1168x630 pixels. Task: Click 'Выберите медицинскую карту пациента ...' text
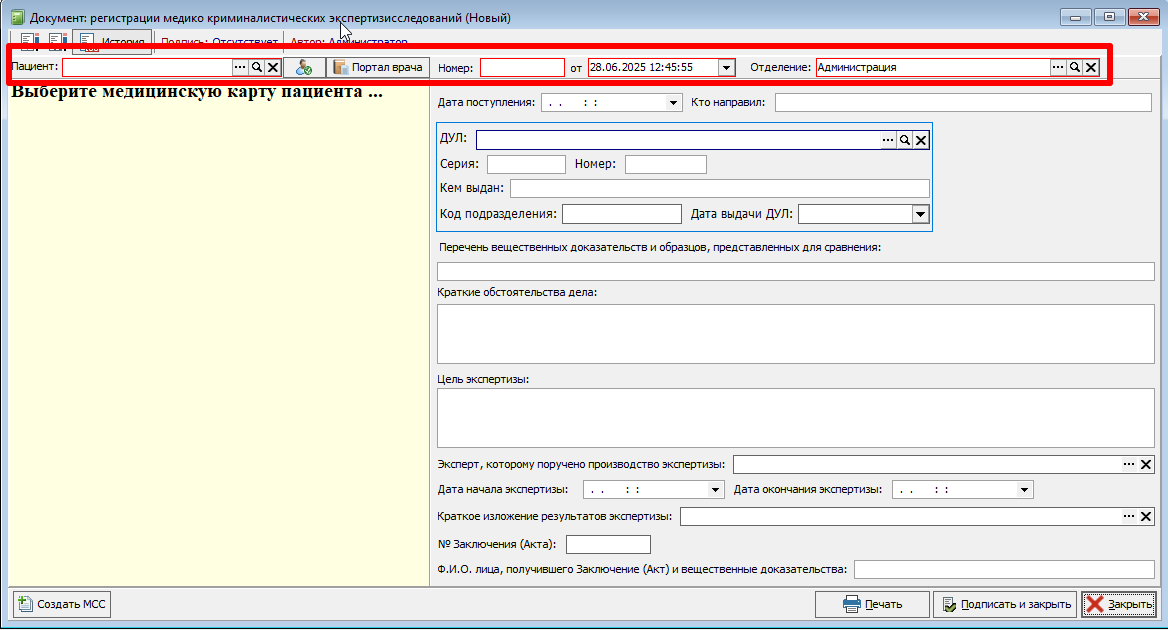197,92
